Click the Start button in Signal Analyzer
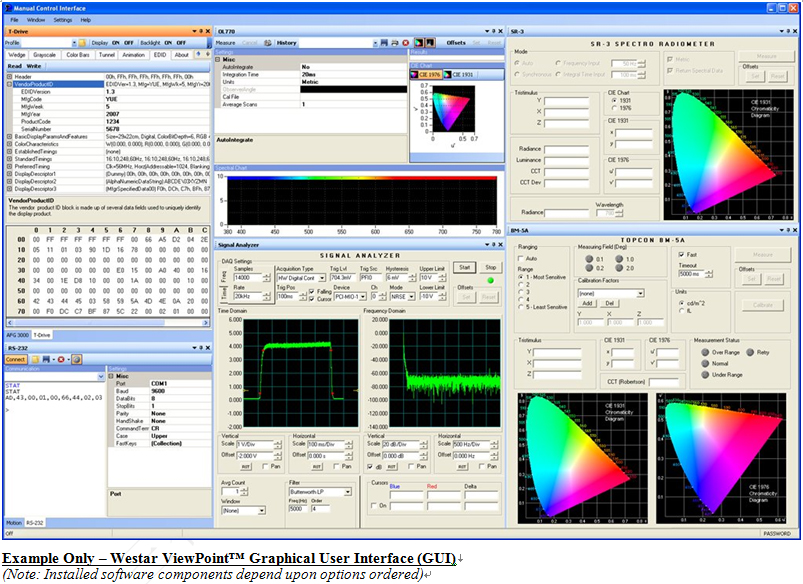Screen dimensions: 803x584 click(x=464, y=267)
